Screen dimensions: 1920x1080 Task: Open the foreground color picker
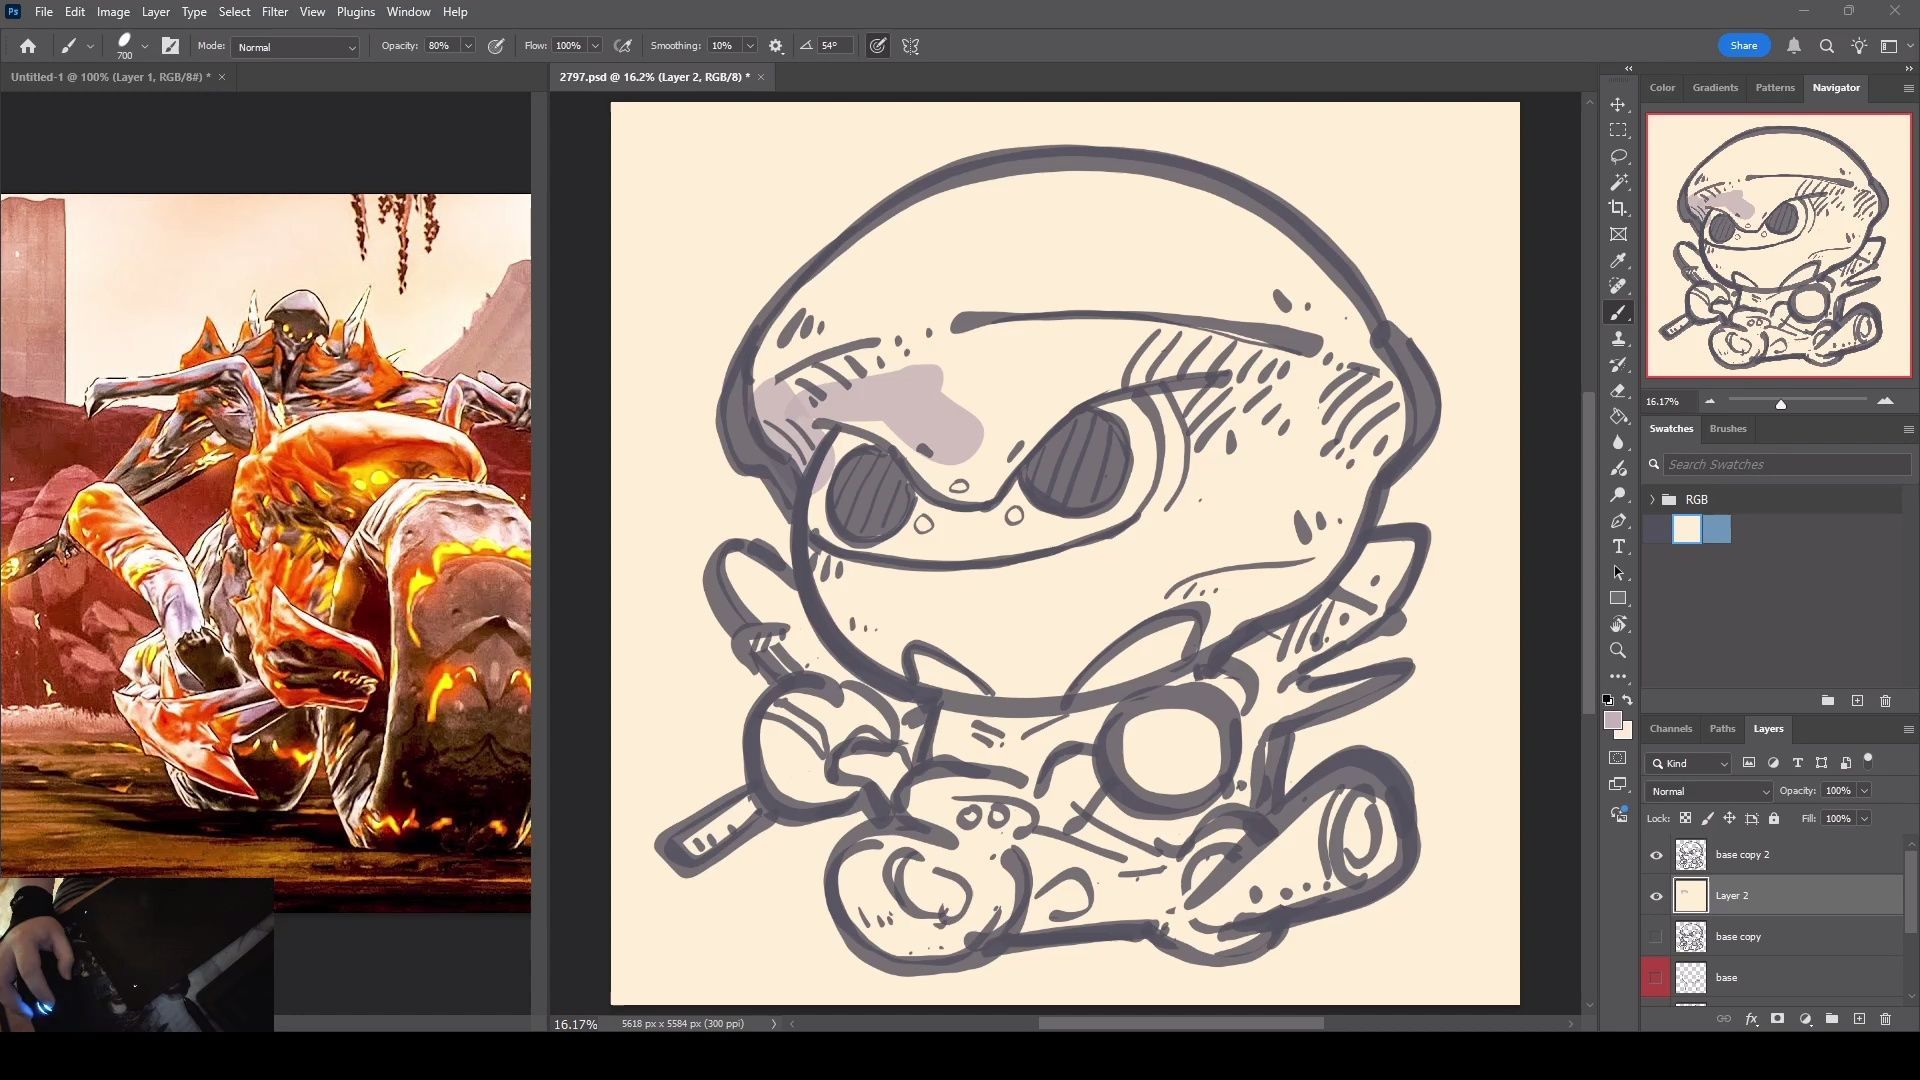coord(1612,720)
